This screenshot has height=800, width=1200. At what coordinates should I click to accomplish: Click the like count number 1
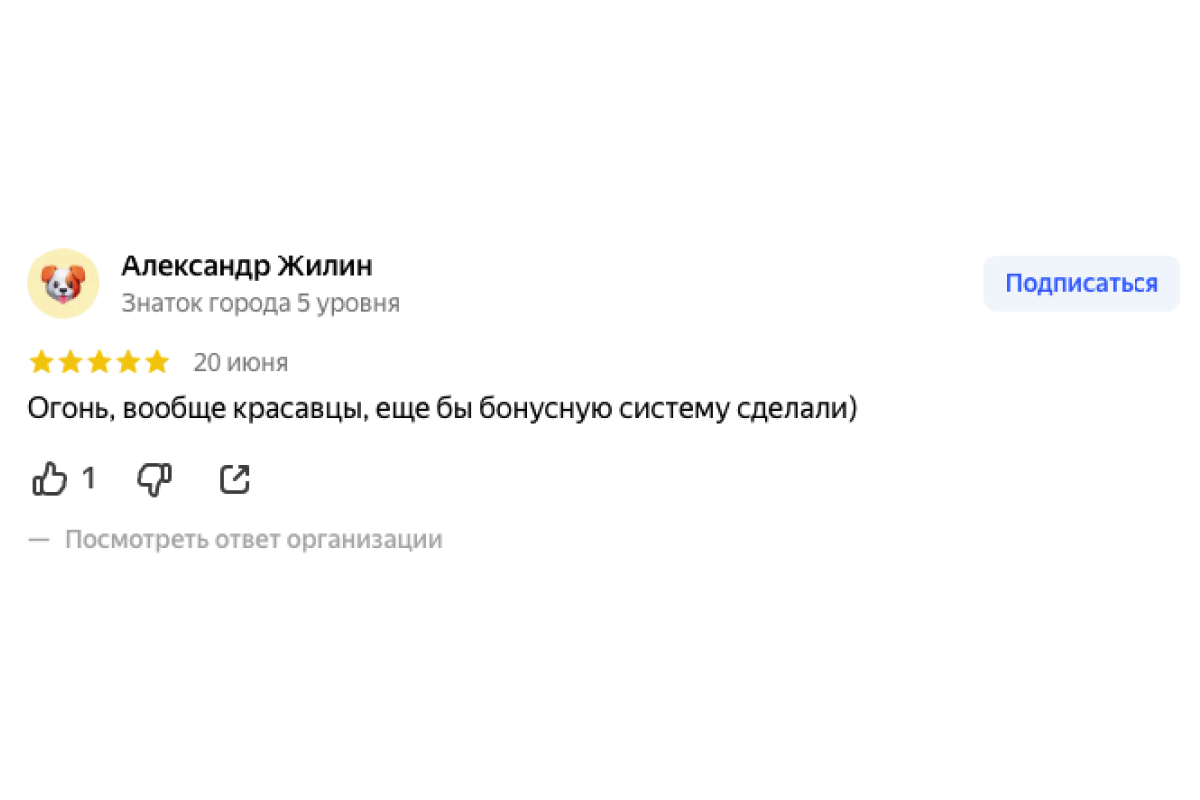click(88, 480)
